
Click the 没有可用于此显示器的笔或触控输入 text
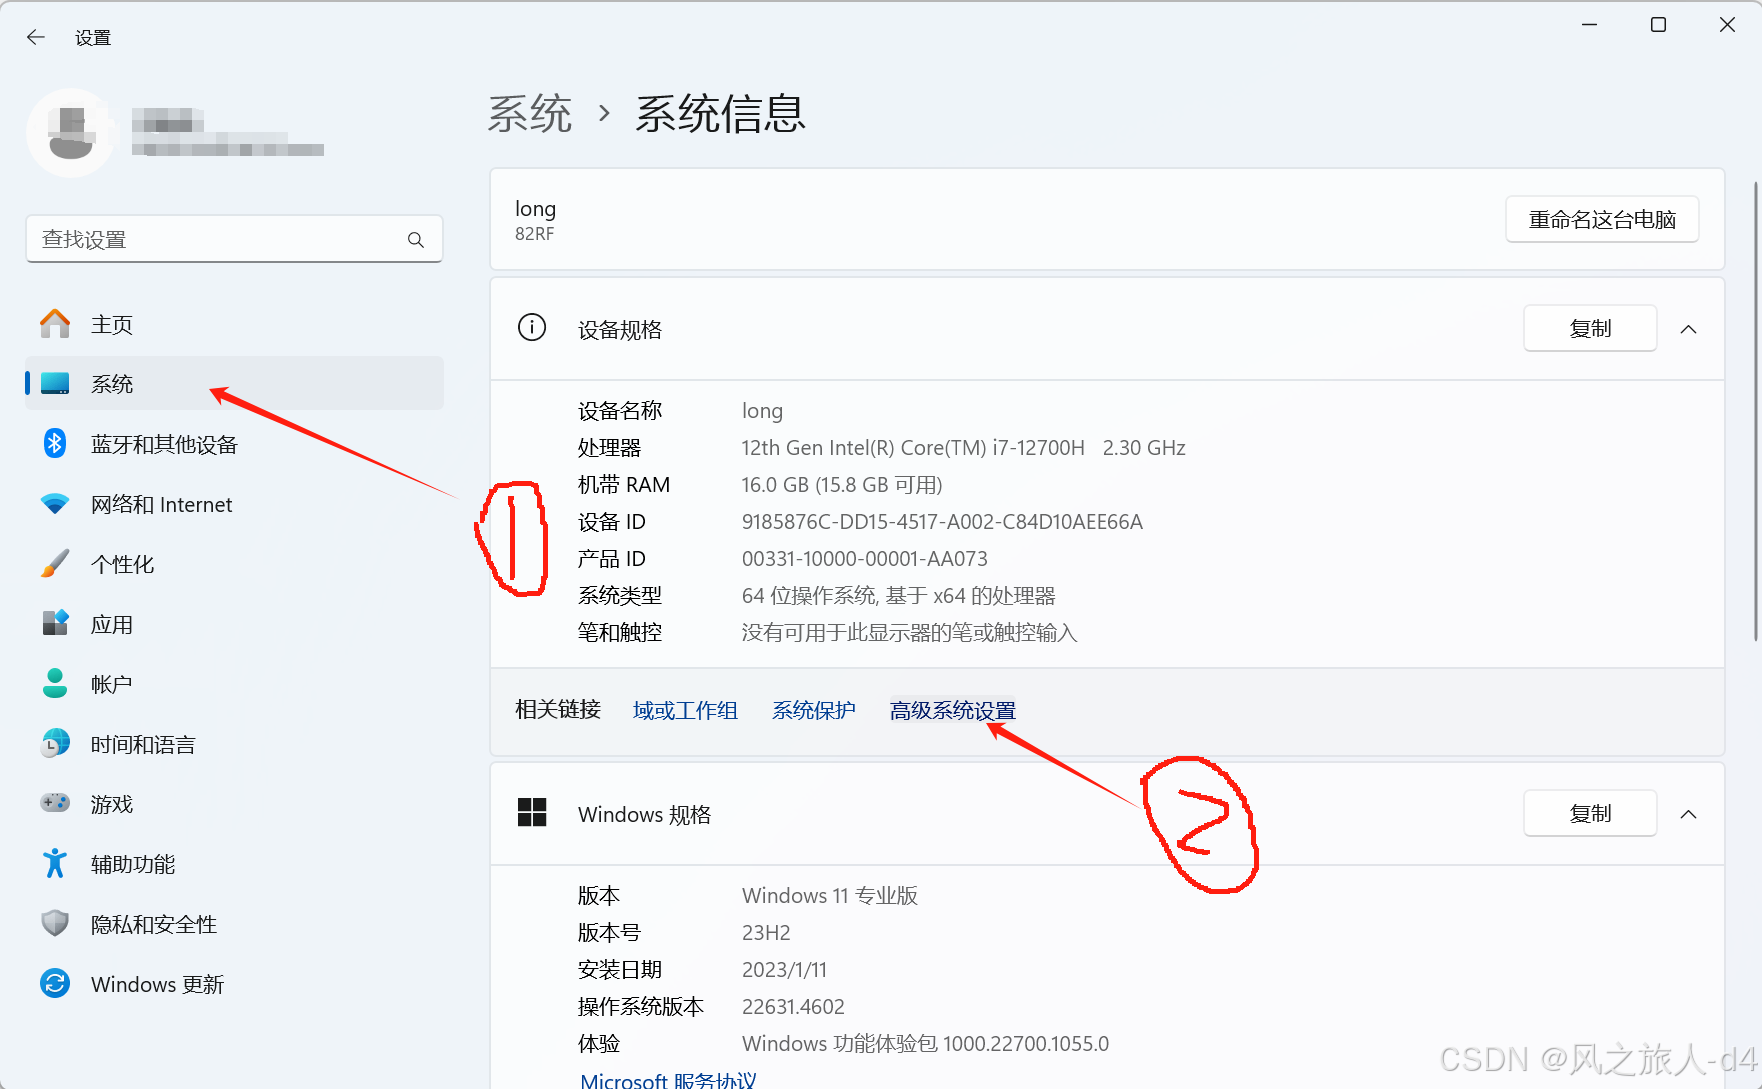[x=909, y=632]
